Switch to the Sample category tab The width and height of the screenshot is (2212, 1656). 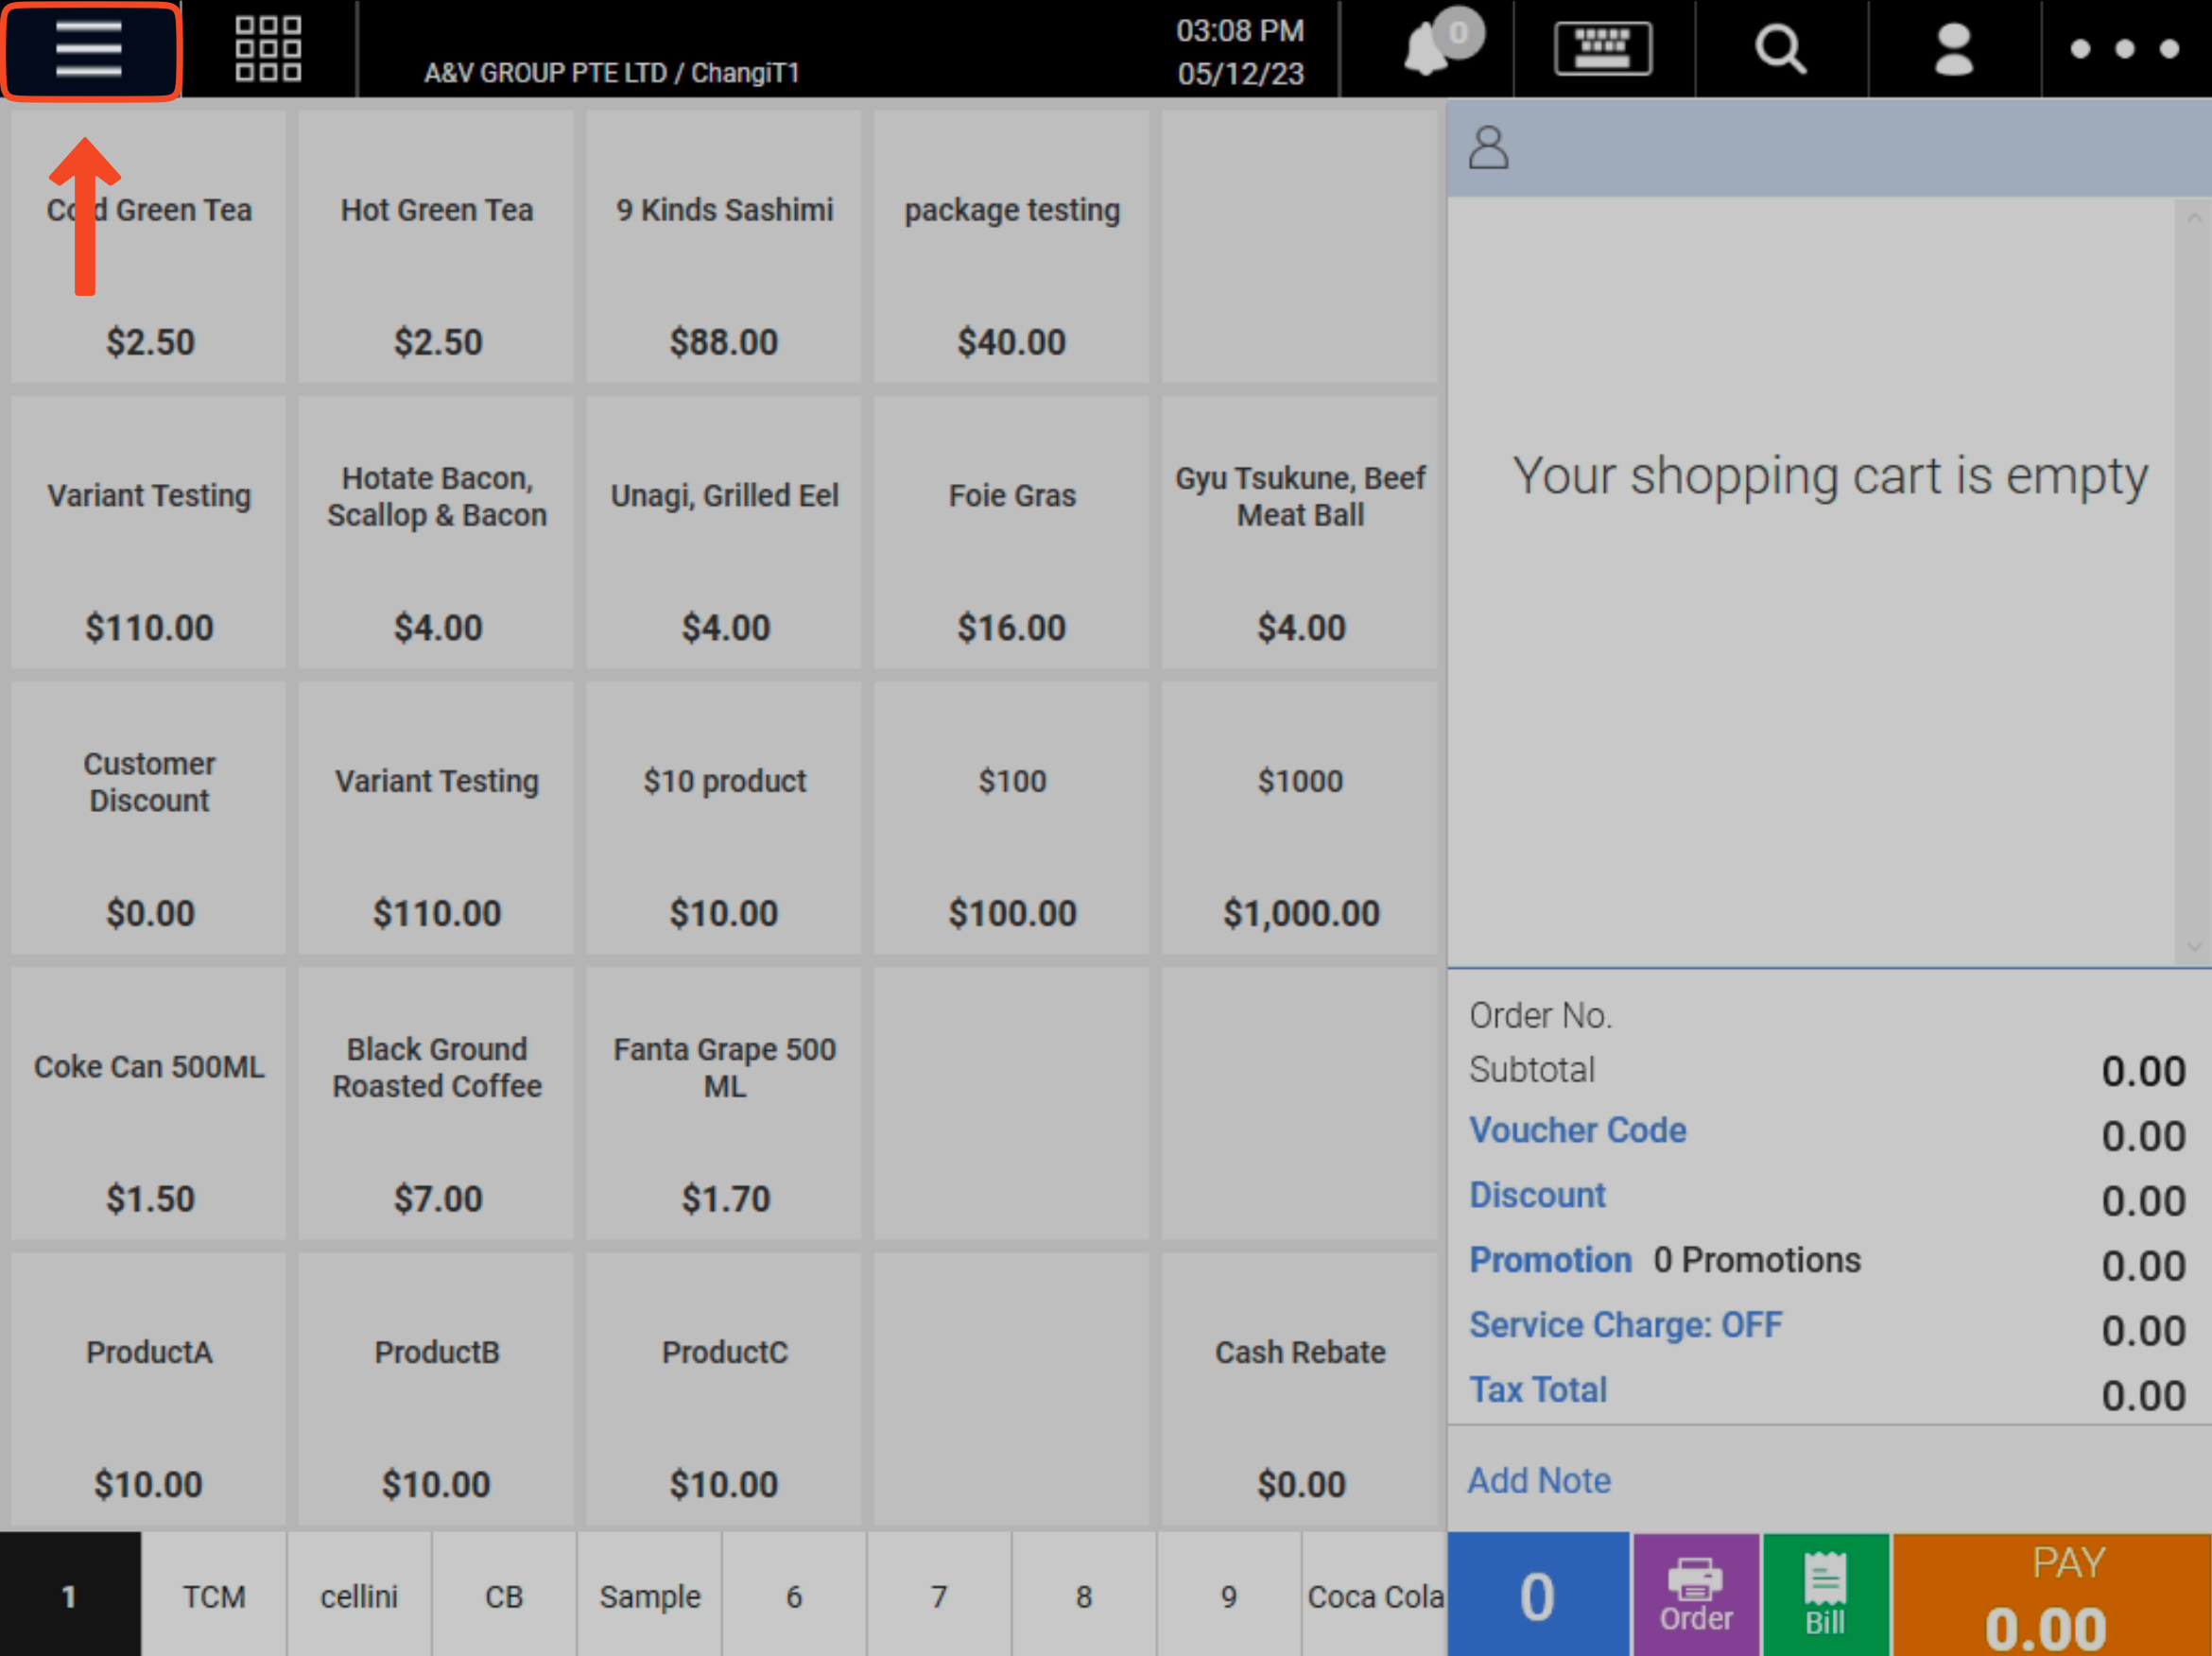point(649,1594)
